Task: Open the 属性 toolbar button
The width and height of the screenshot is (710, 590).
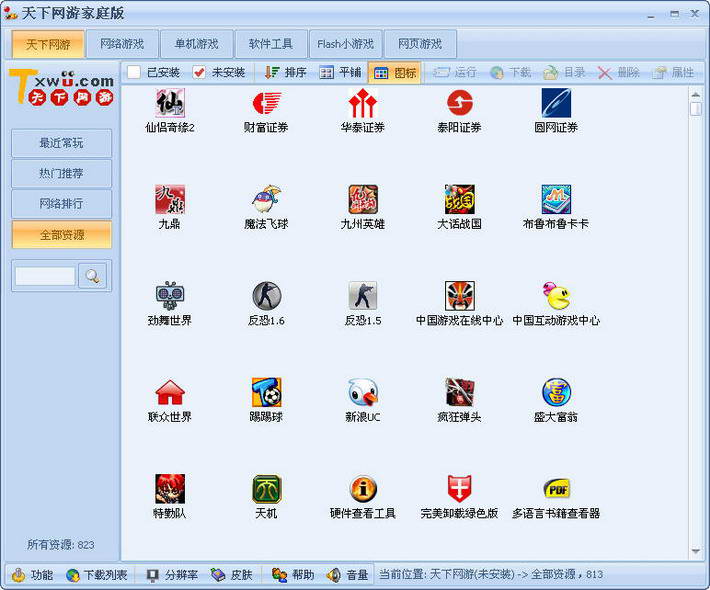Action: point(672,72)
